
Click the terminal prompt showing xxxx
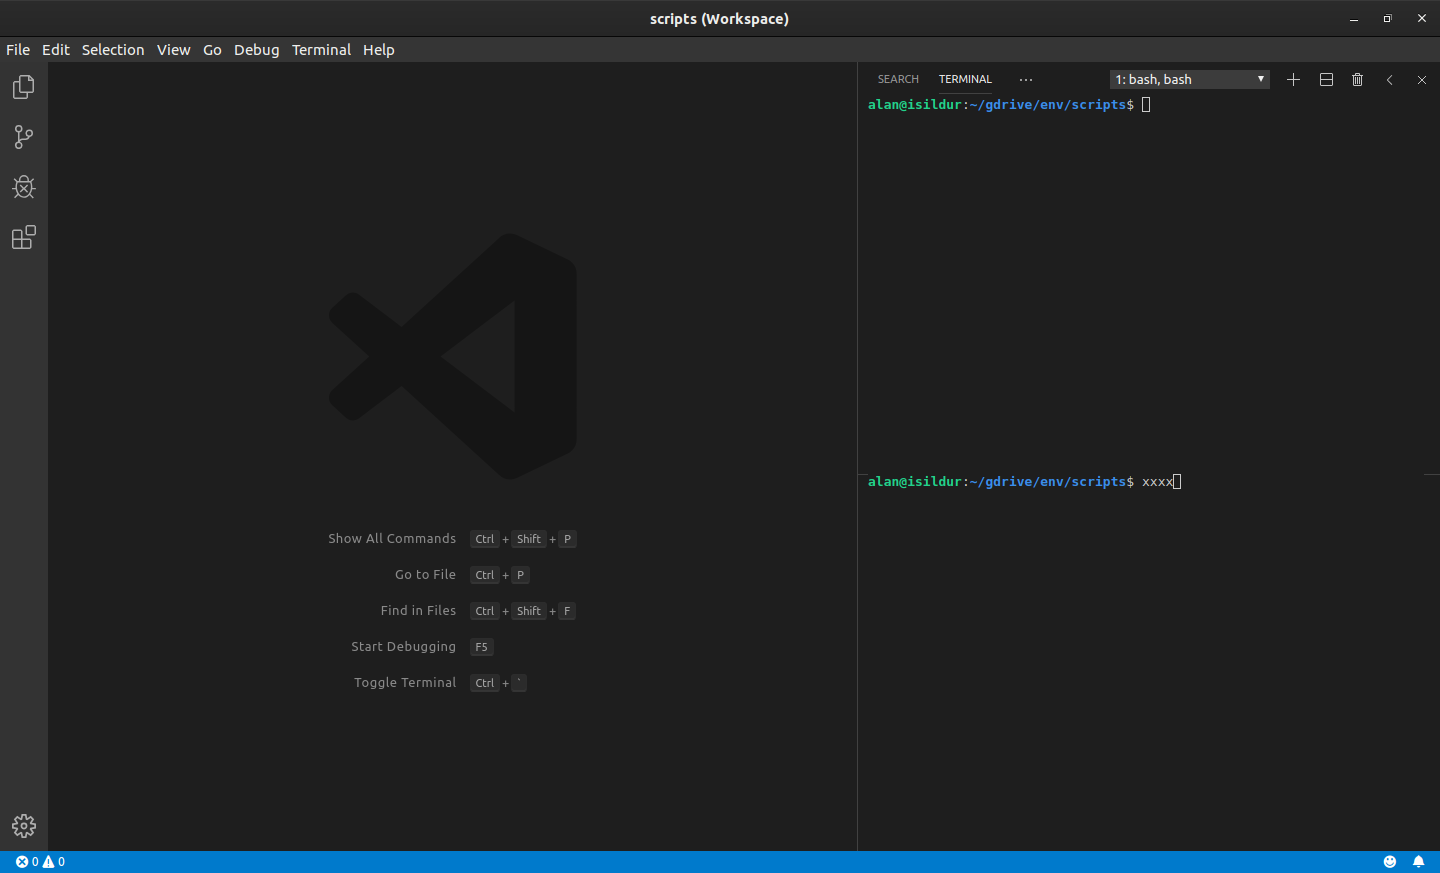pos(1160,481)
